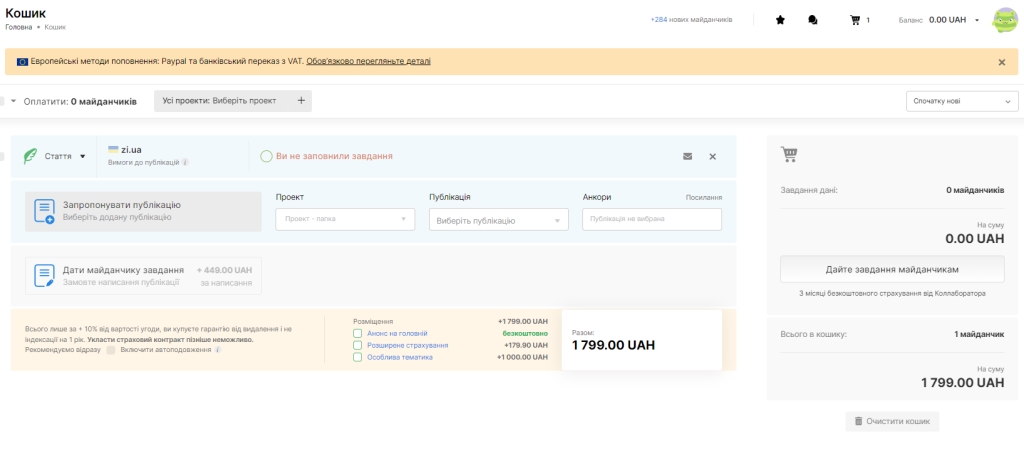This screenshot has height=451, width=1024.
Task: Check the Особлива тематика option
Action: (x=357, y=357)
